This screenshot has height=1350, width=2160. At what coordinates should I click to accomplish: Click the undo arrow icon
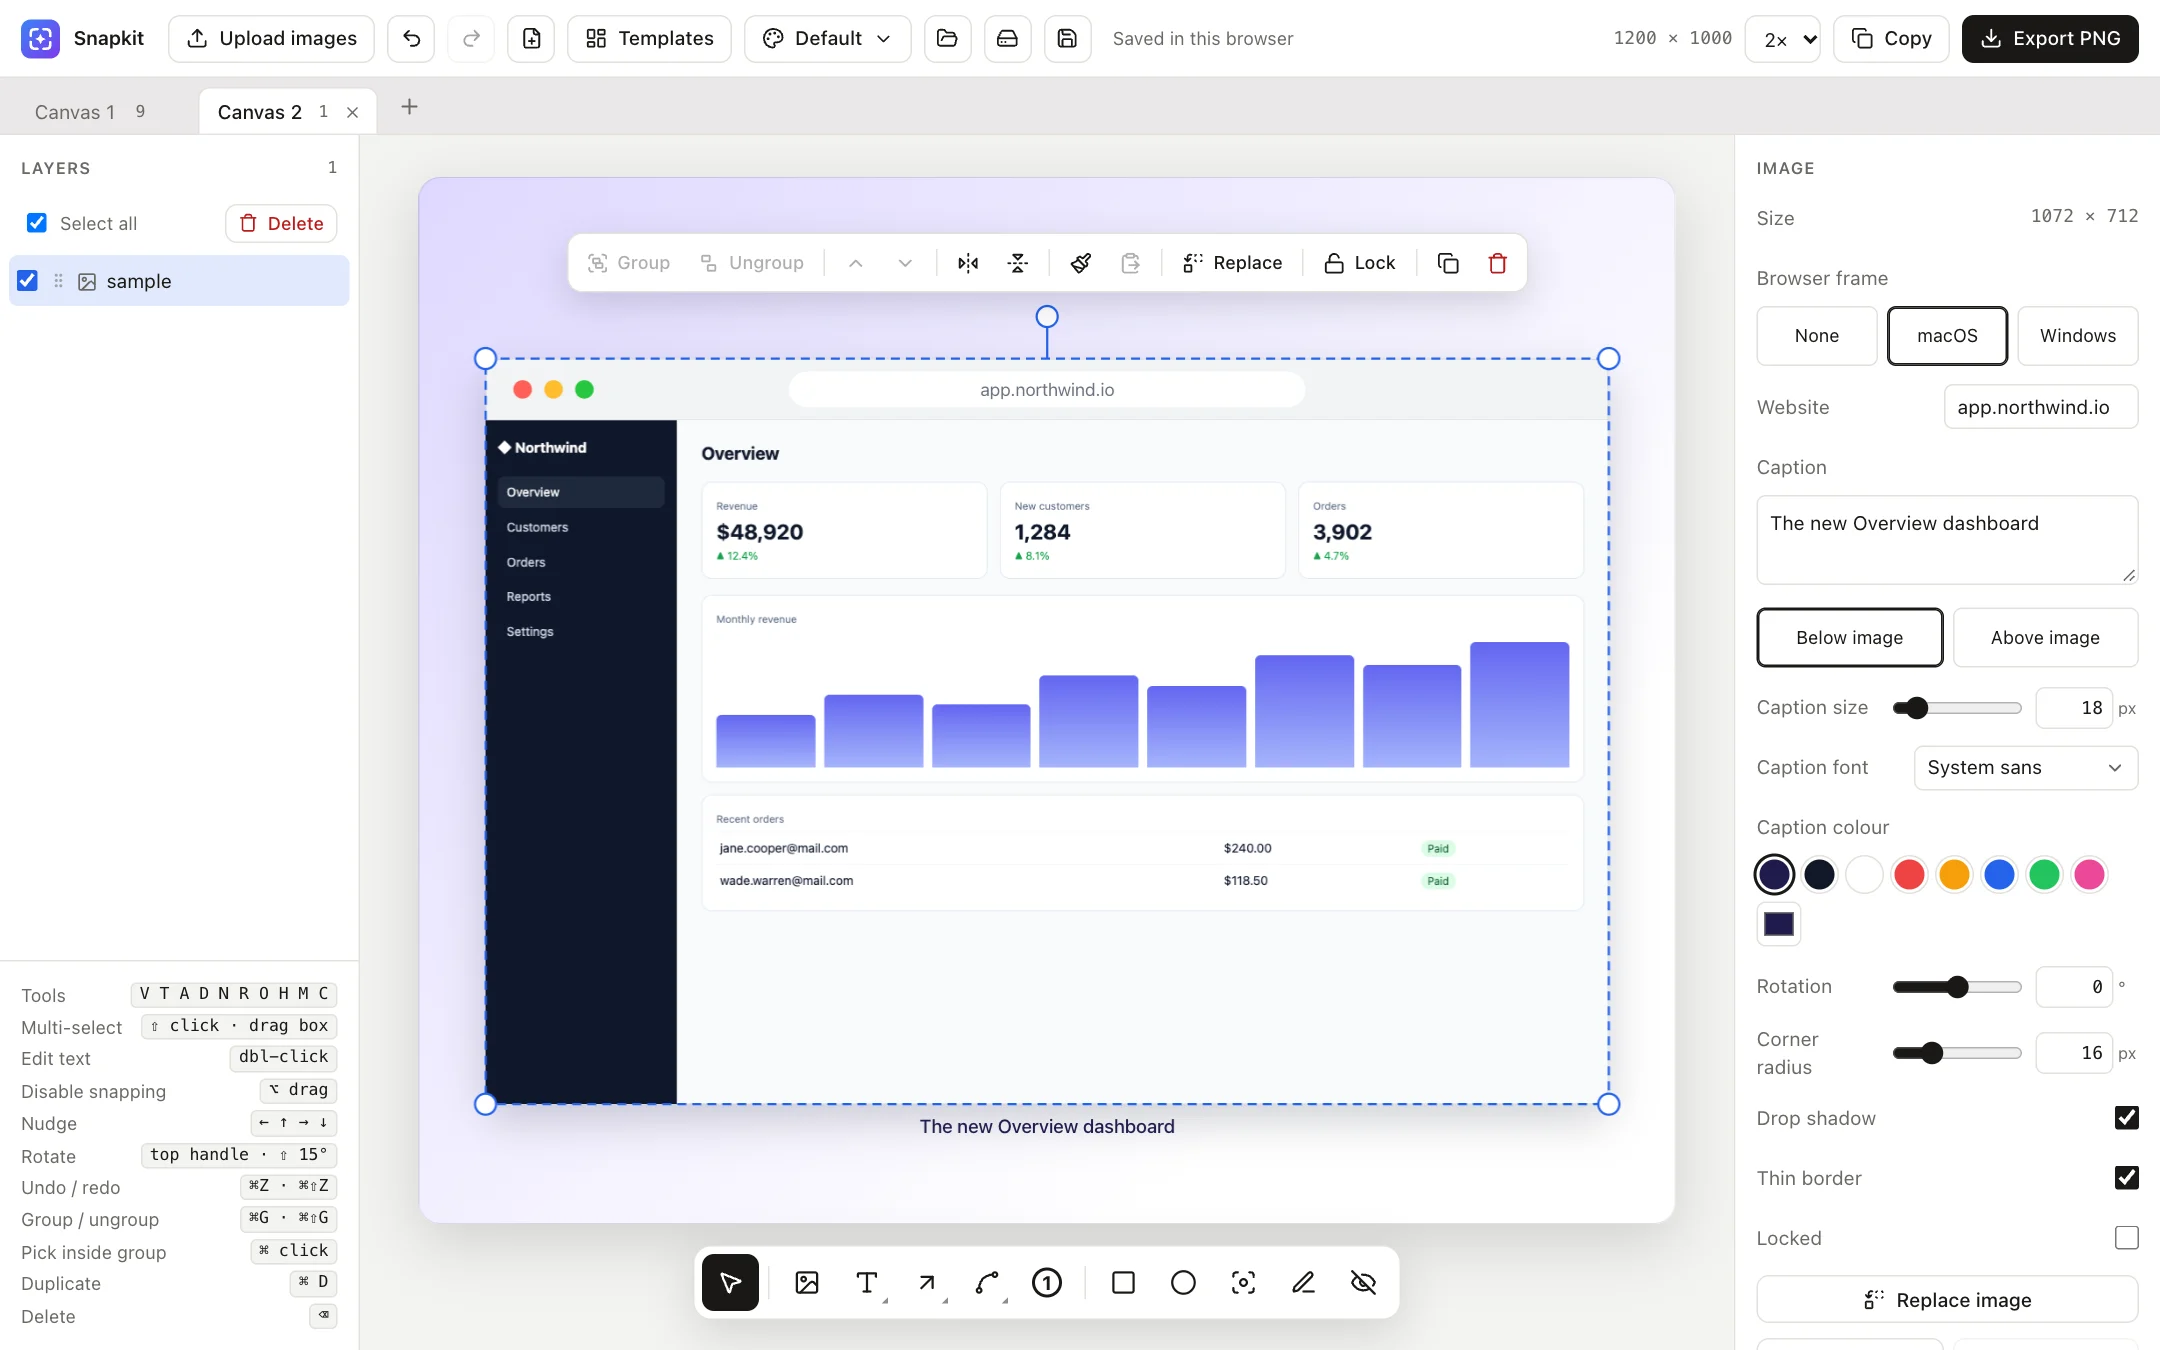tap(411, 39)
